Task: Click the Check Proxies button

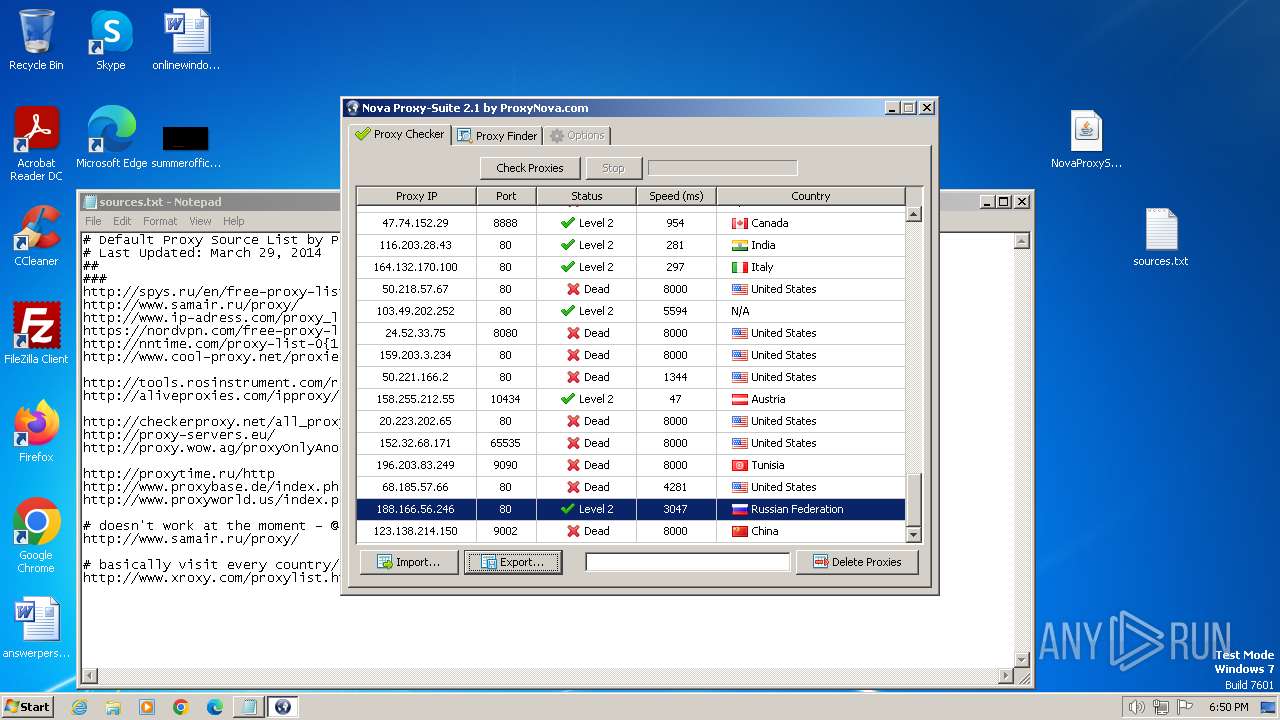Action: pos(530,168)
